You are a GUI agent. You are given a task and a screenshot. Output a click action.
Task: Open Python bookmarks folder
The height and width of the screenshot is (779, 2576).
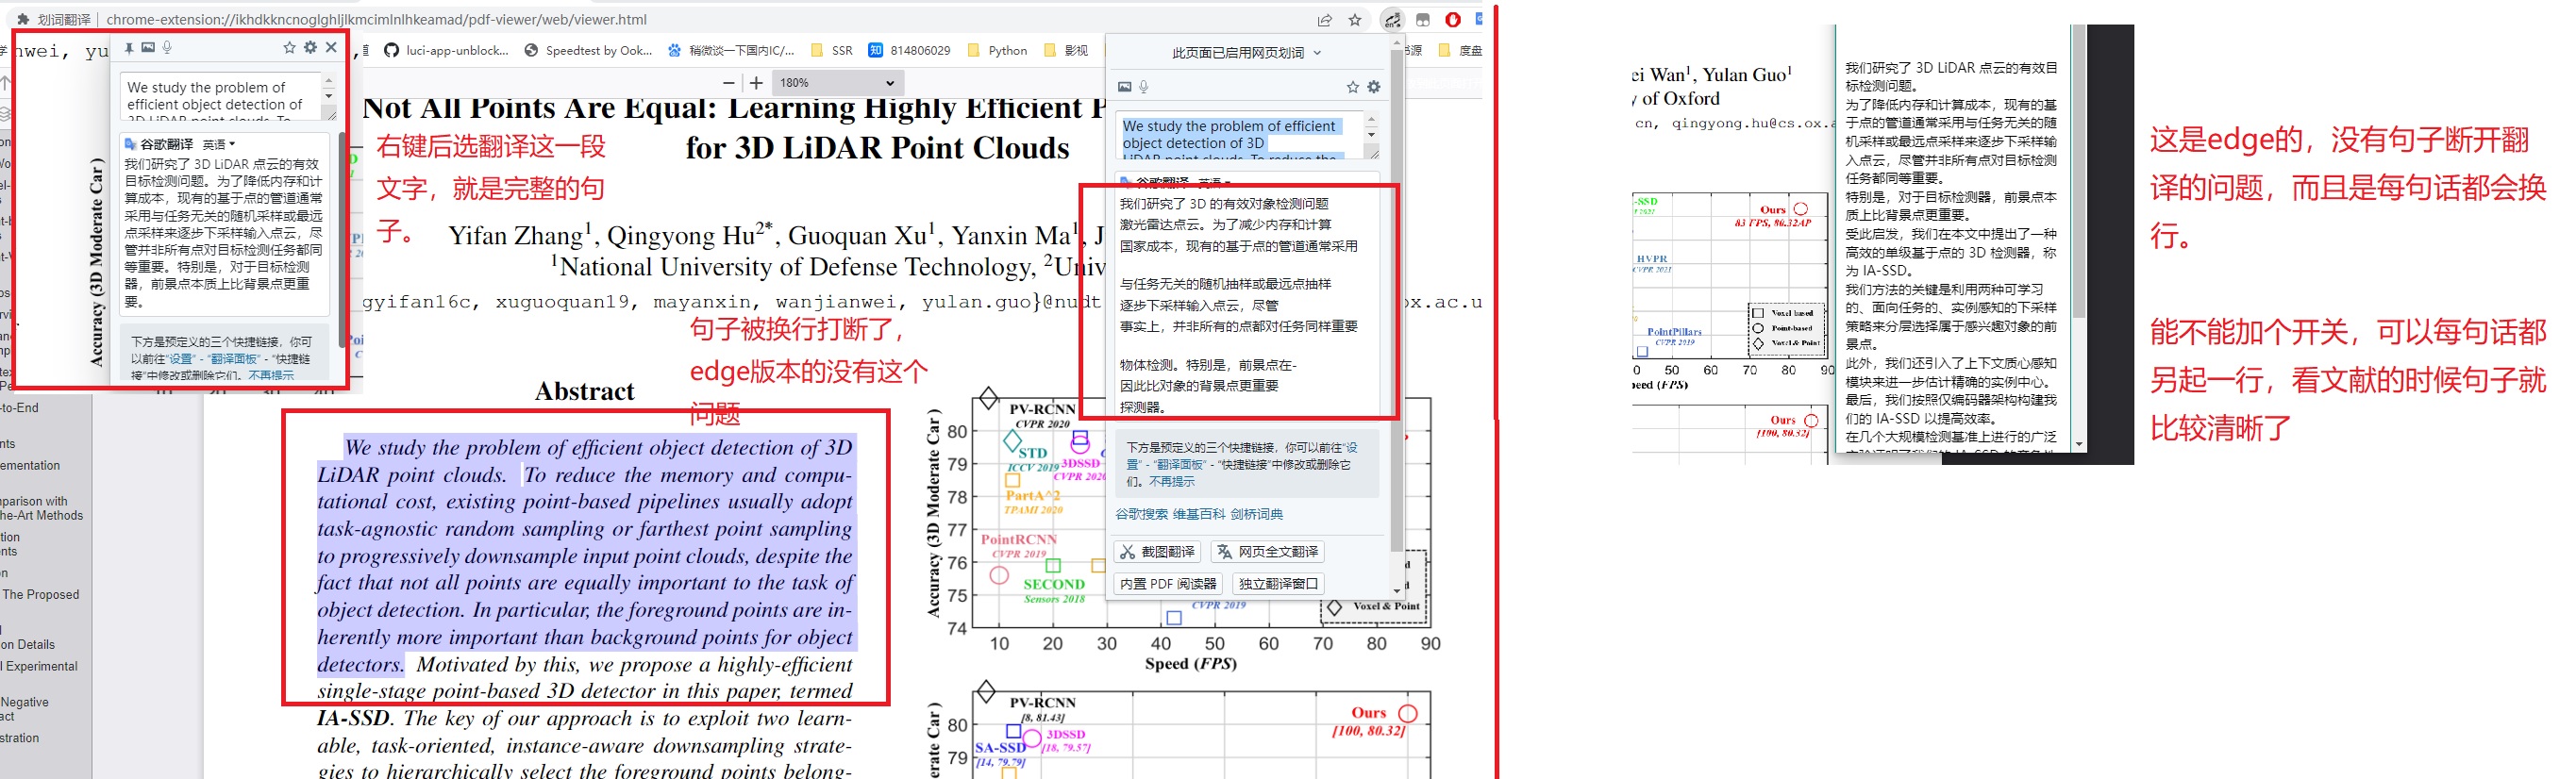(997, 50)
